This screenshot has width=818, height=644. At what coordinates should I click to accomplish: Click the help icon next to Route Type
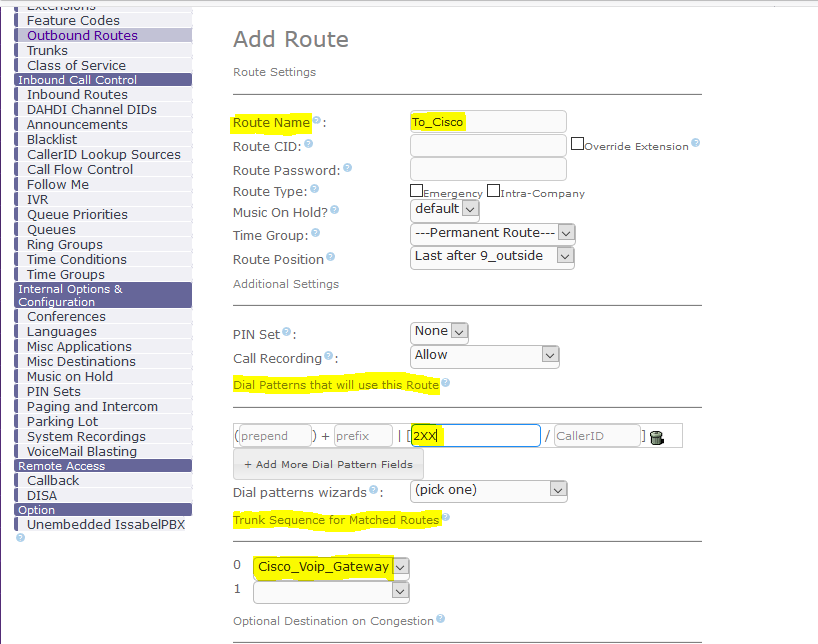click(x=315, y=189)
